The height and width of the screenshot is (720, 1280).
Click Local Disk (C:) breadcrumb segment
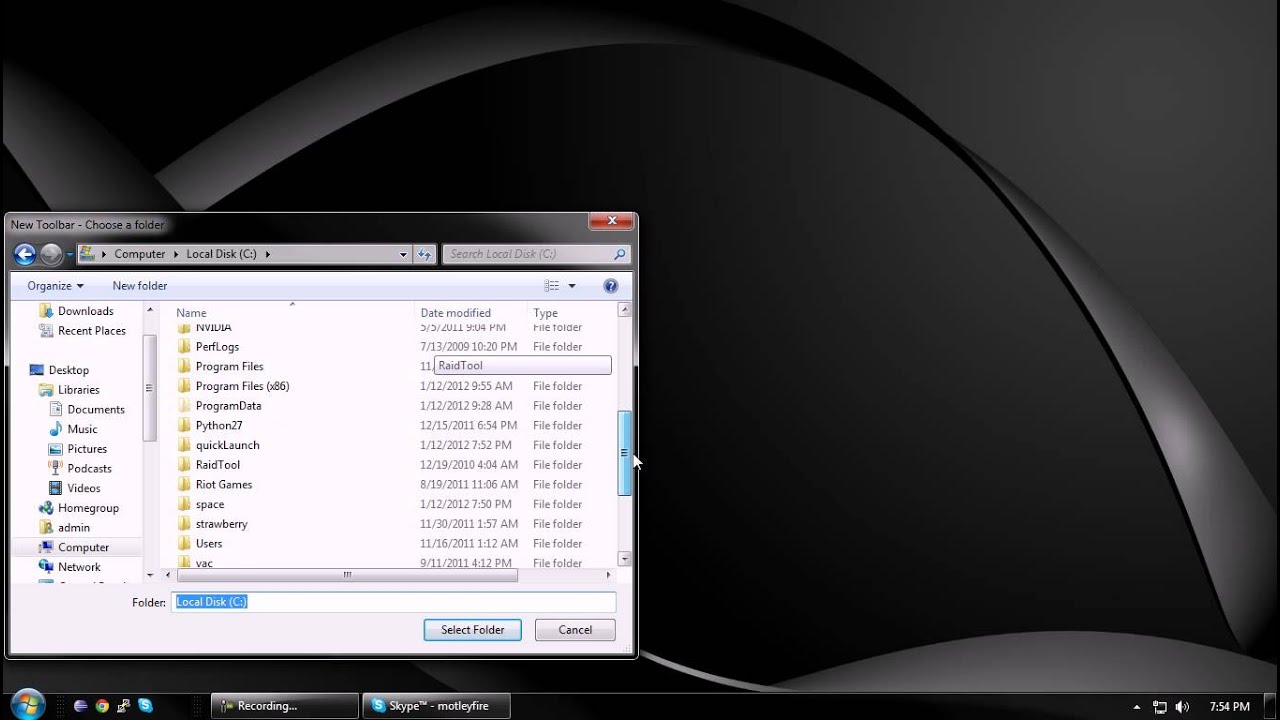pos(221,254)
